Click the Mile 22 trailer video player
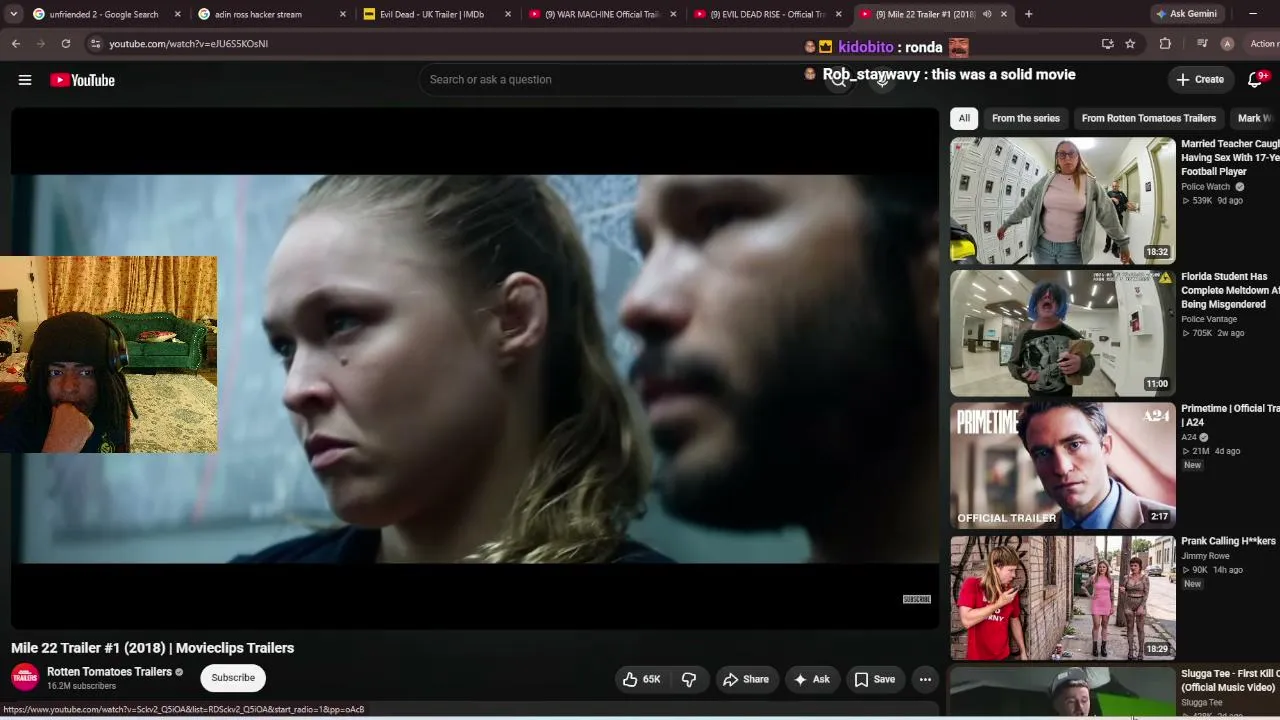1280x720 pixels. click(475, 368)
